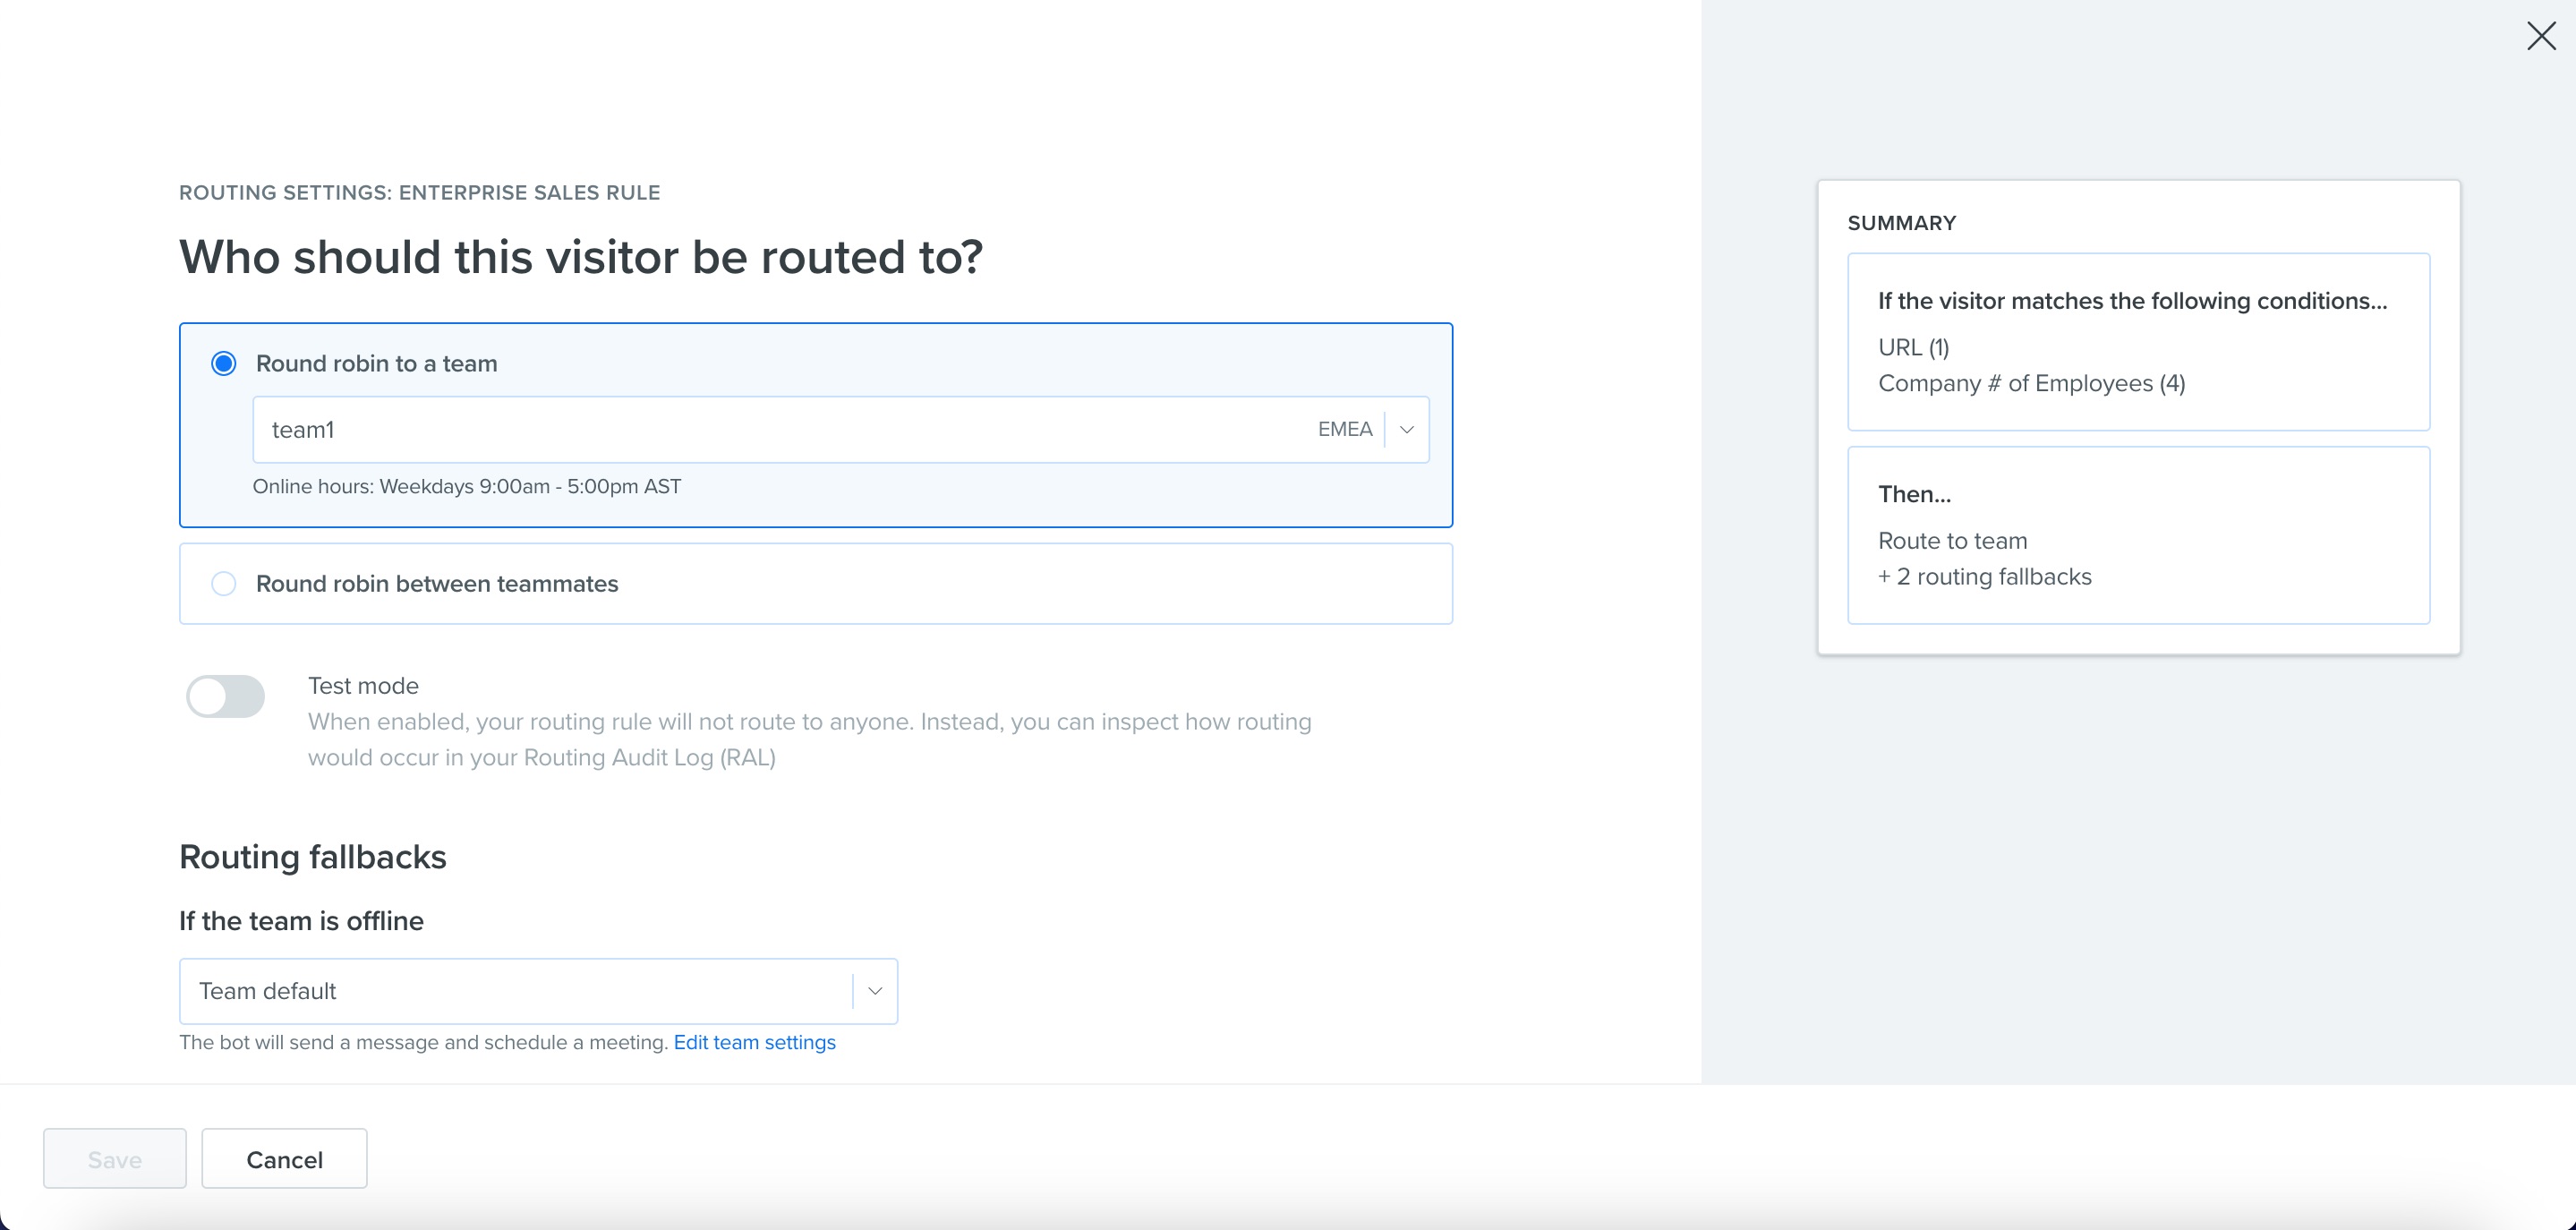This screenshot has width=2576, height=1230.
Task: Open Edit team settings link
Action: pyautogui.click(x=755, y=1042)
